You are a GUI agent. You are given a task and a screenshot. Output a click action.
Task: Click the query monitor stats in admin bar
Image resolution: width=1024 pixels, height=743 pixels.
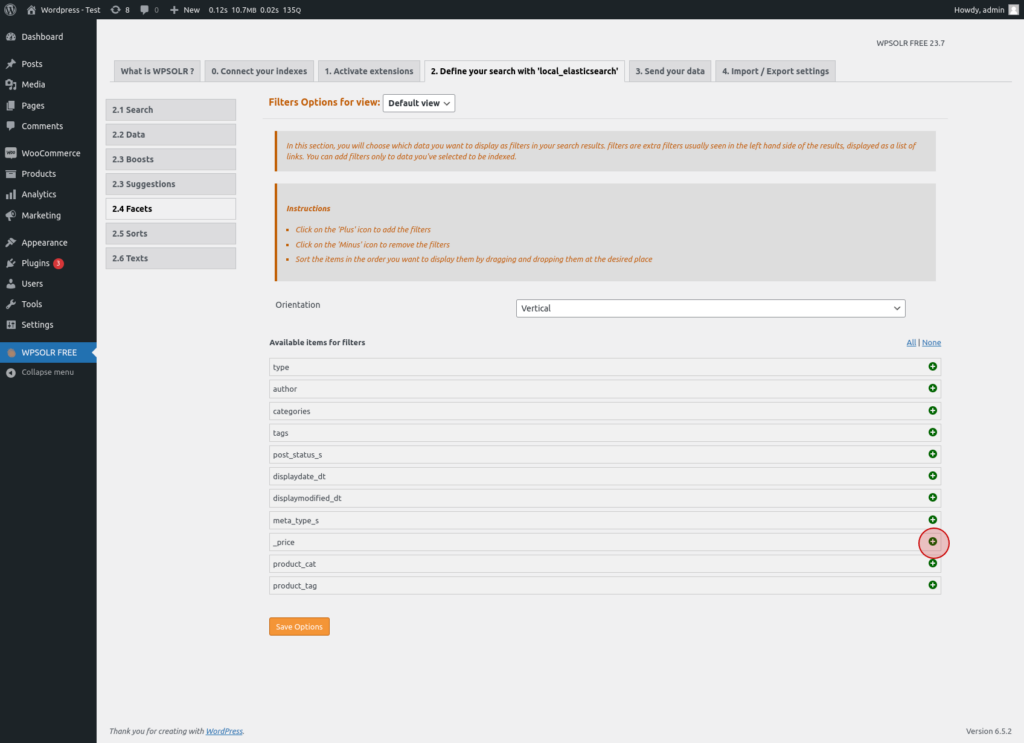pos(255,10)
